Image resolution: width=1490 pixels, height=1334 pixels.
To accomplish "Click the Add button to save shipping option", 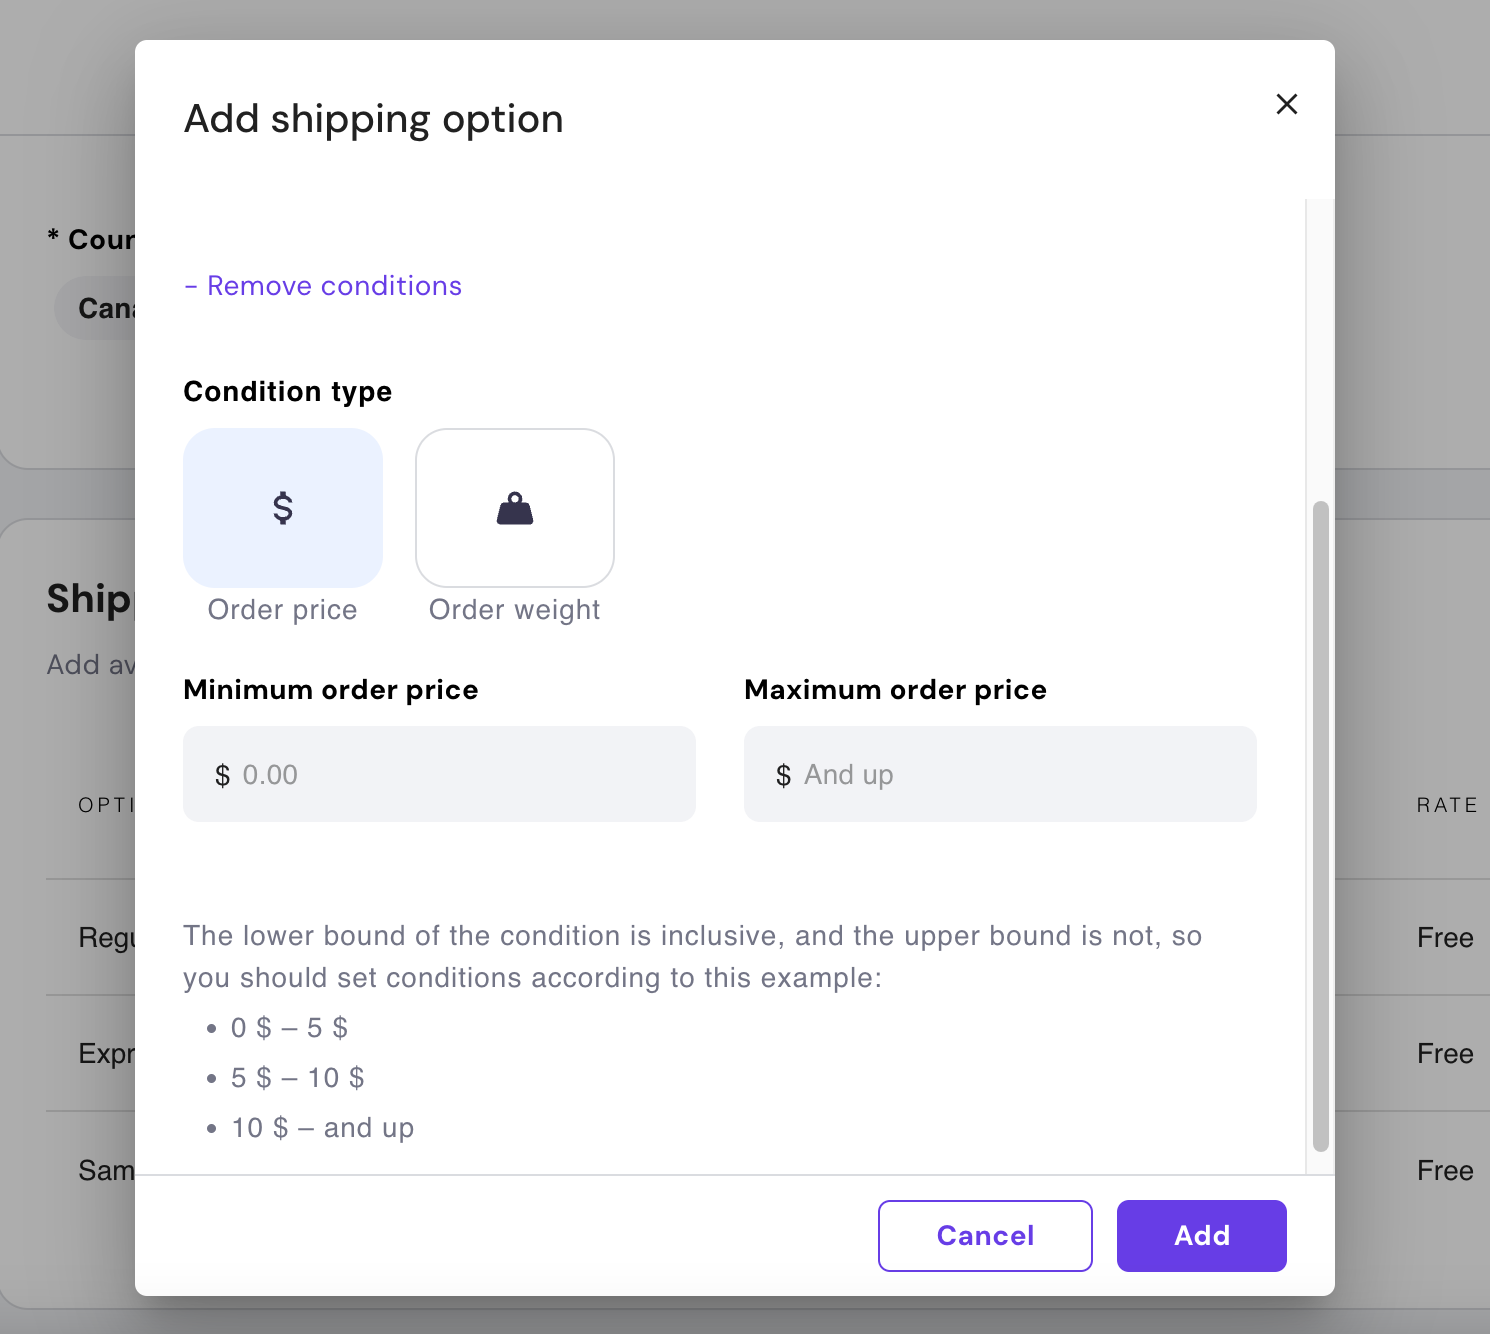I will coord(1201,1236).
